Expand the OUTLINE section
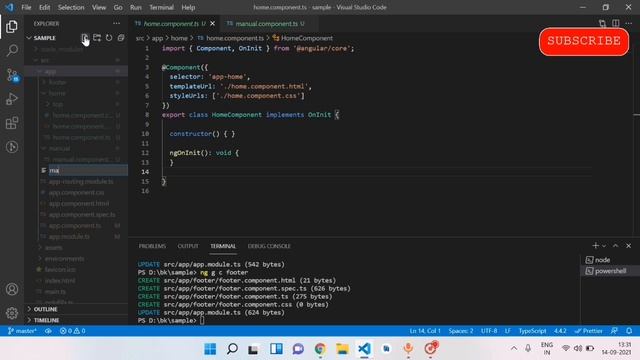This screenshot has height=360, width=640. [45, 309]
